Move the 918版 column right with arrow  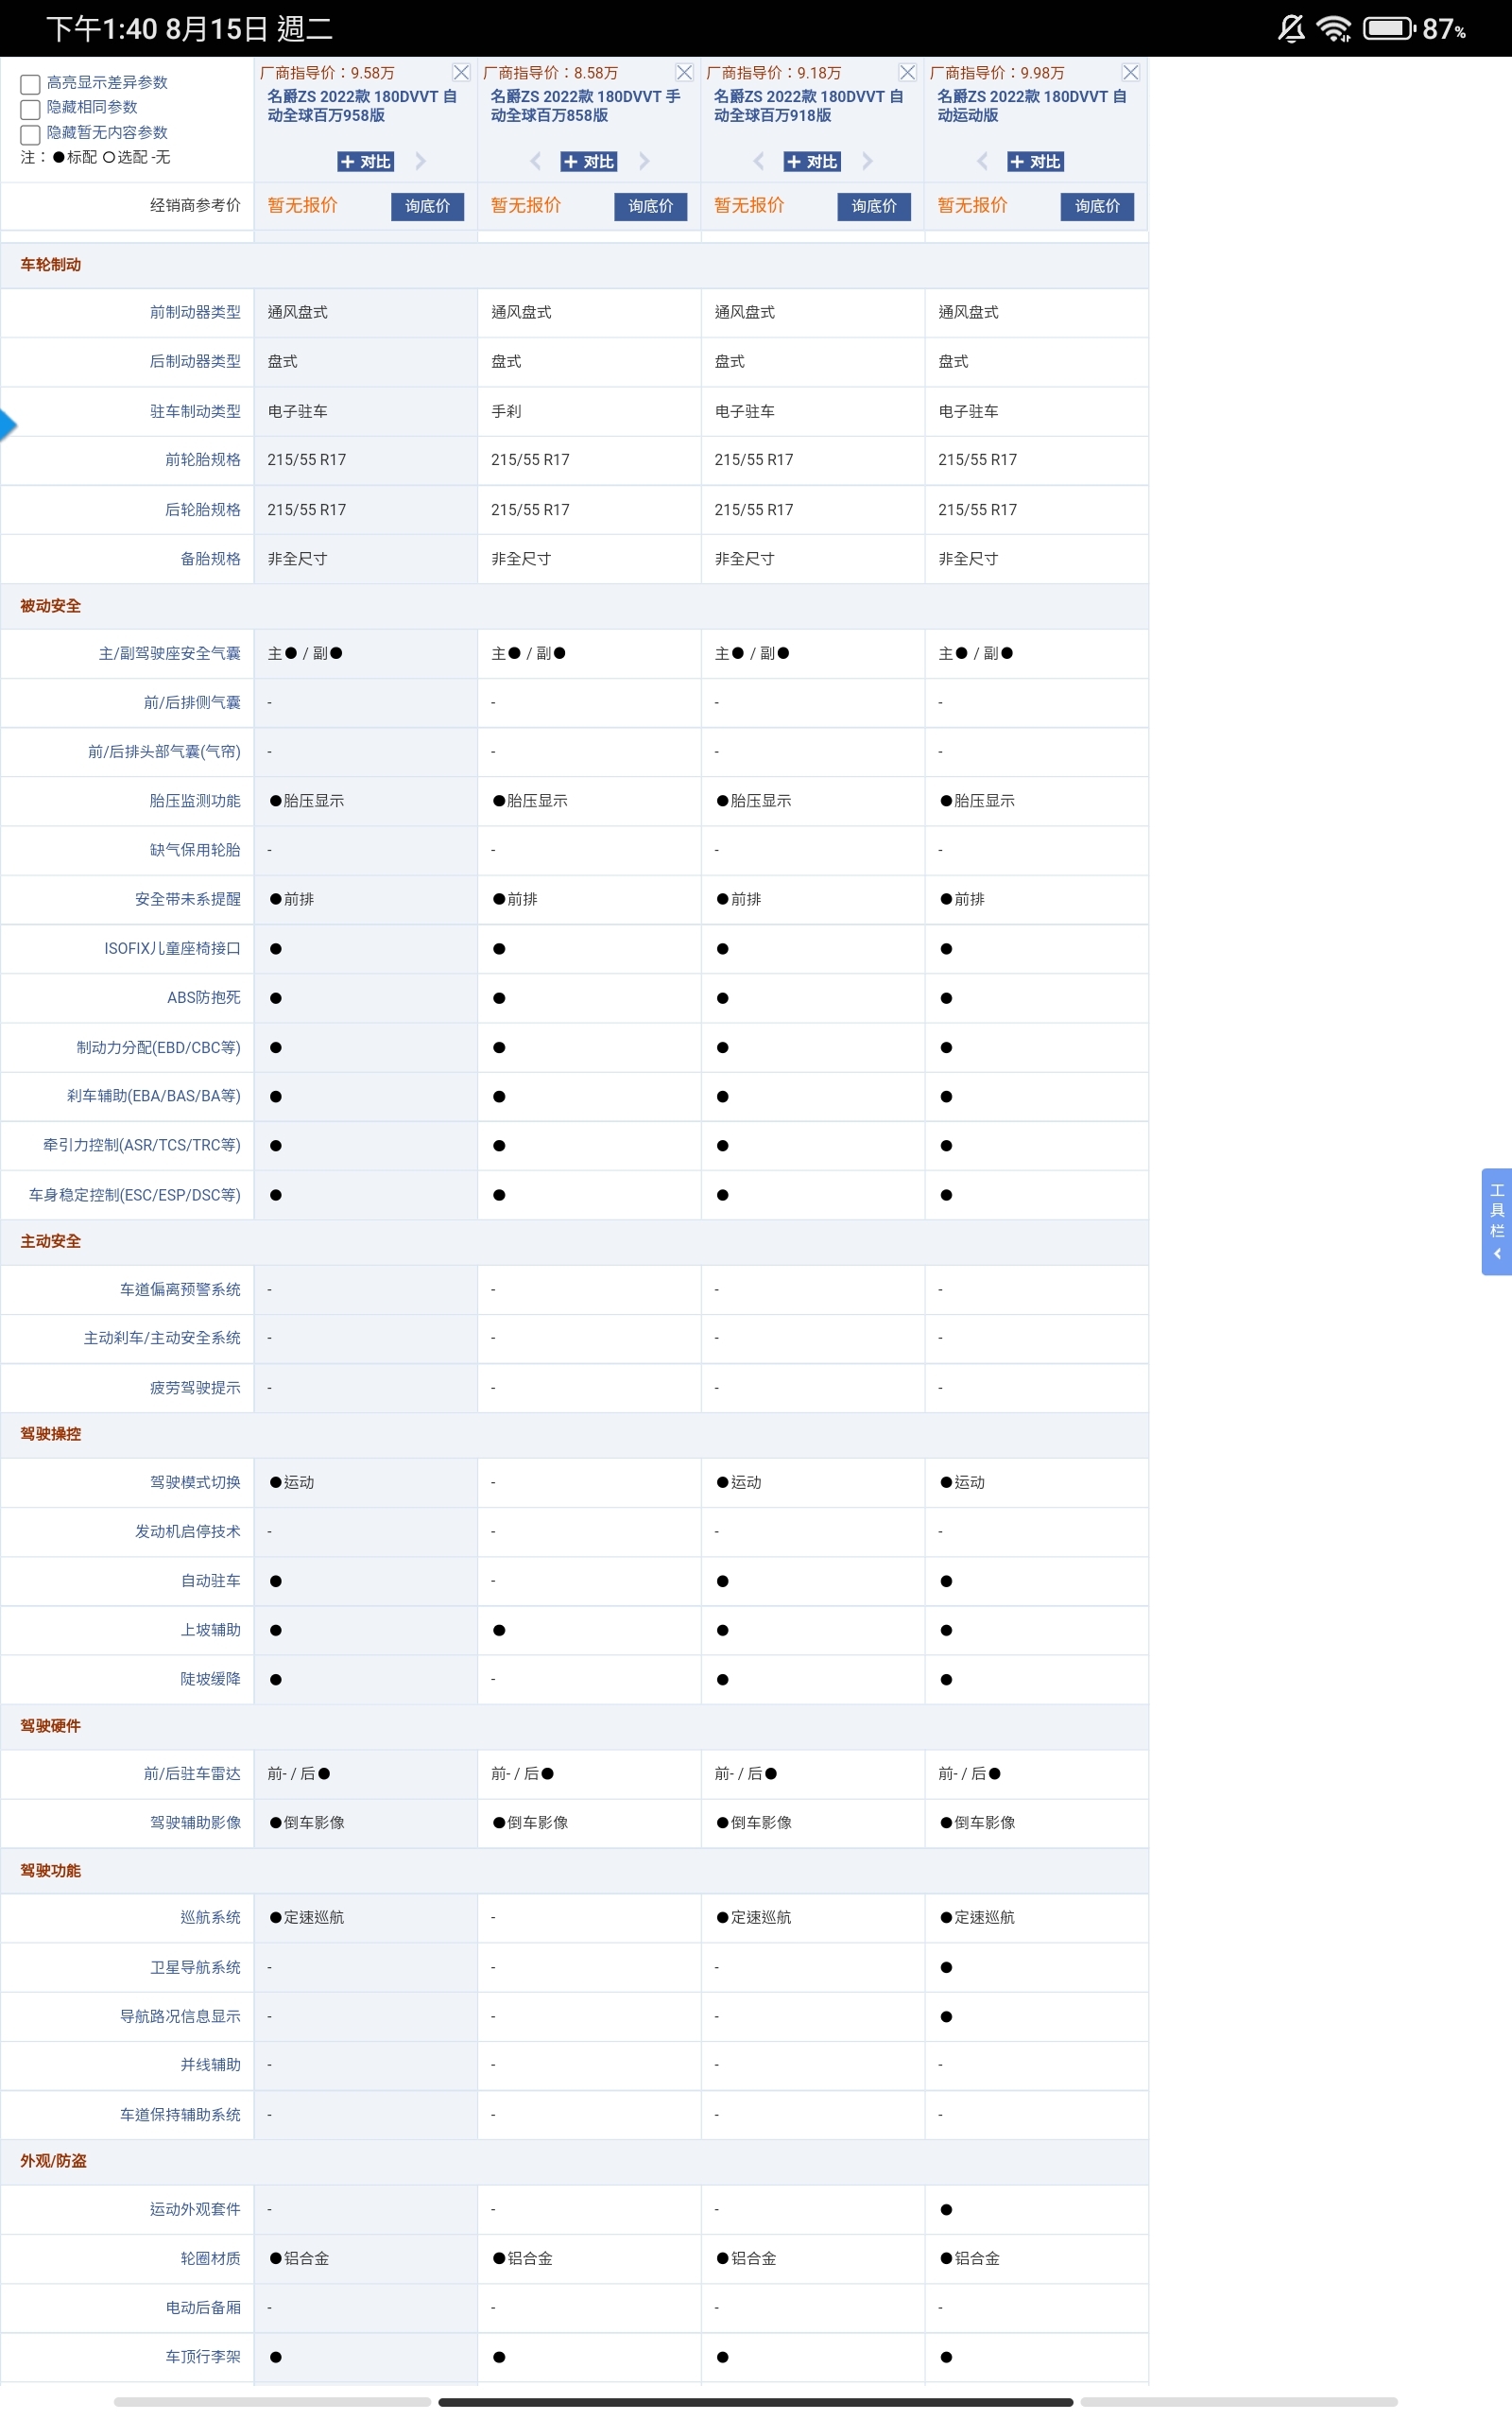867,161
